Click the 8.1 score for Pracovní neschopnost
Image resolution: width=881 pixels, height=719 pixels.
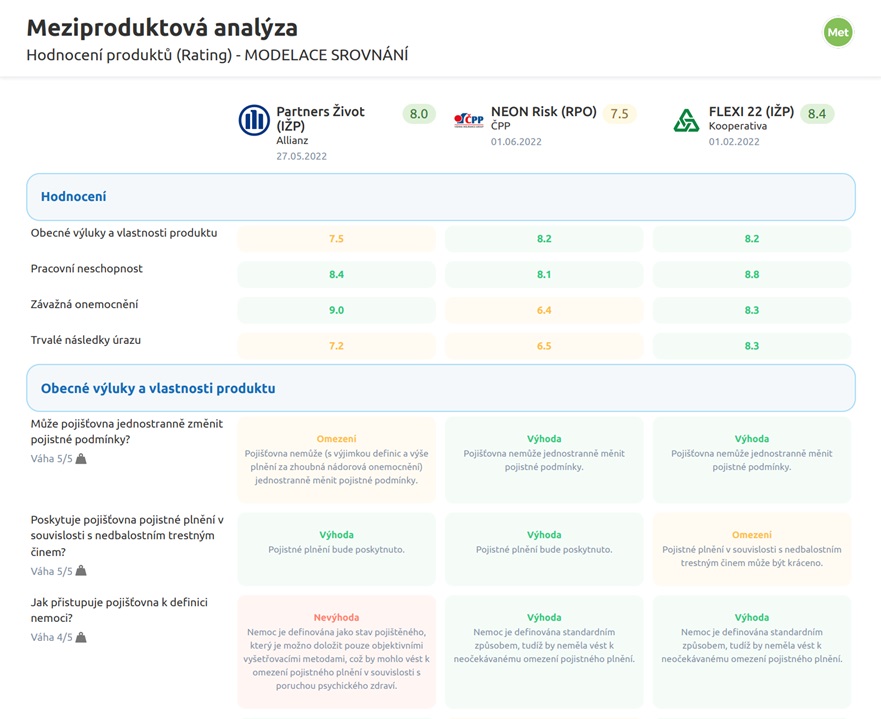(544, 275)
